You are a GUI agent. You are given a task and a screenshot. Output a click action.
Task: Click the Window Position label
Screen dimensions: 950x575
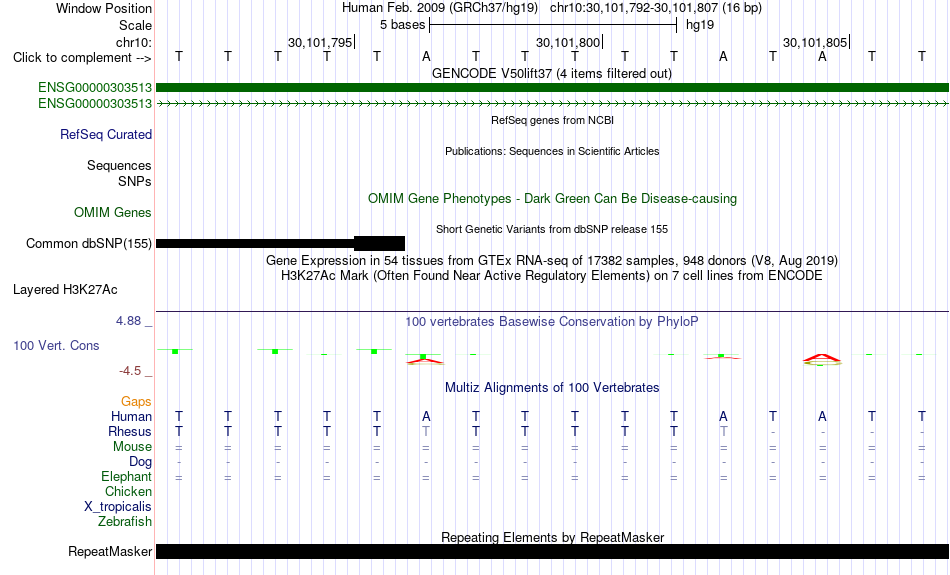pyautogui.click(x=104, y=8)
